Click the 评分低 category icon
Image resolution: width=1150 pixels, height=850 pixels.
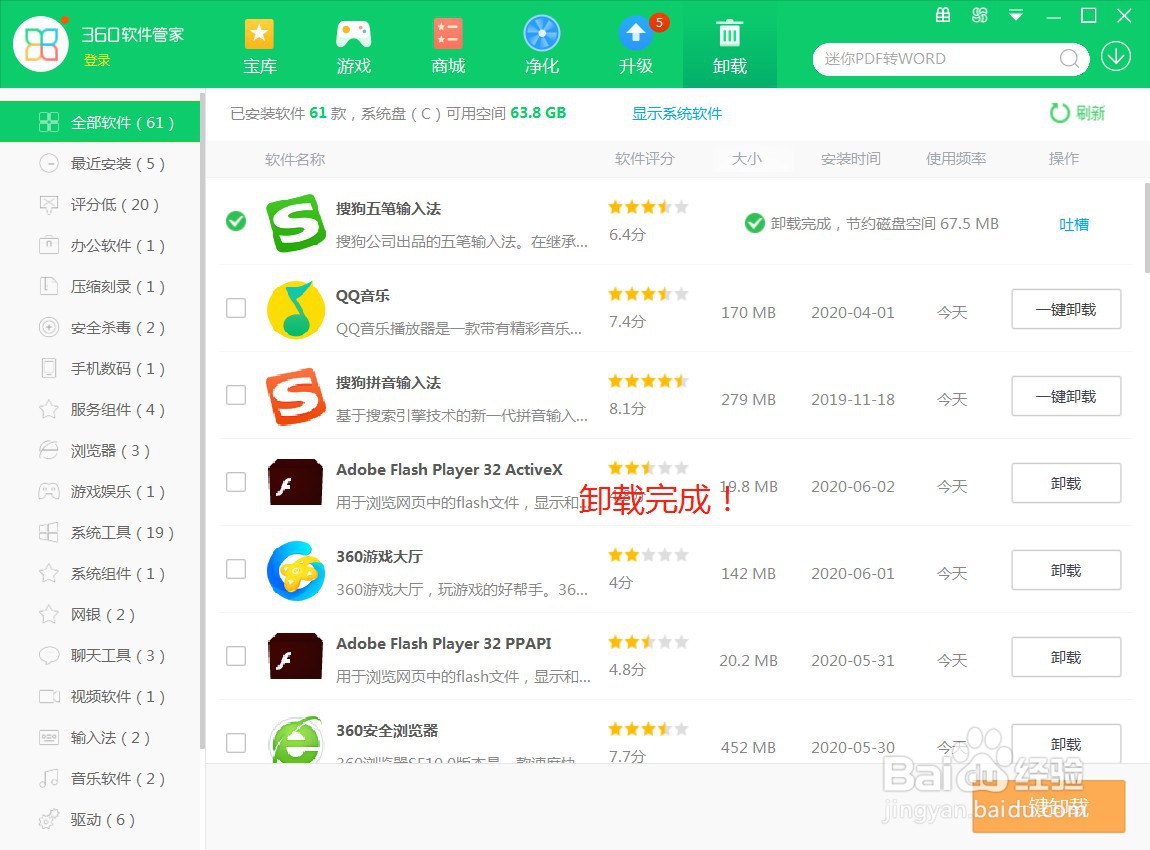[48, 205]
